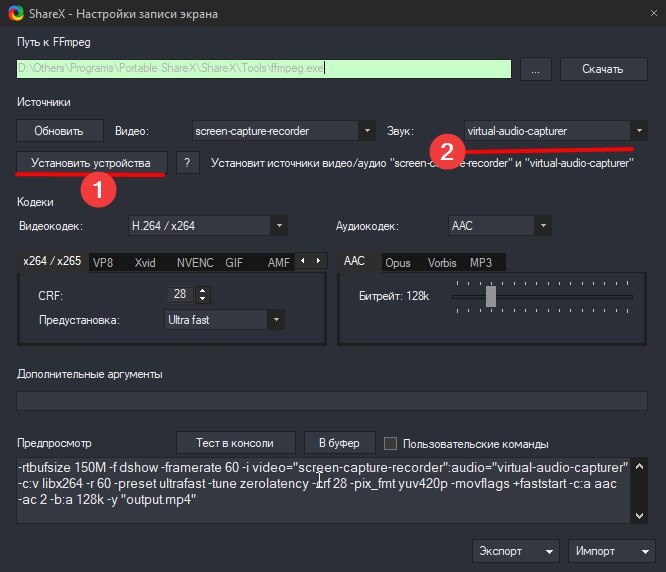The width and height of the screenshot is (666, 572).
Task: Switch to the GIF tab
Action: pos(234,262)
